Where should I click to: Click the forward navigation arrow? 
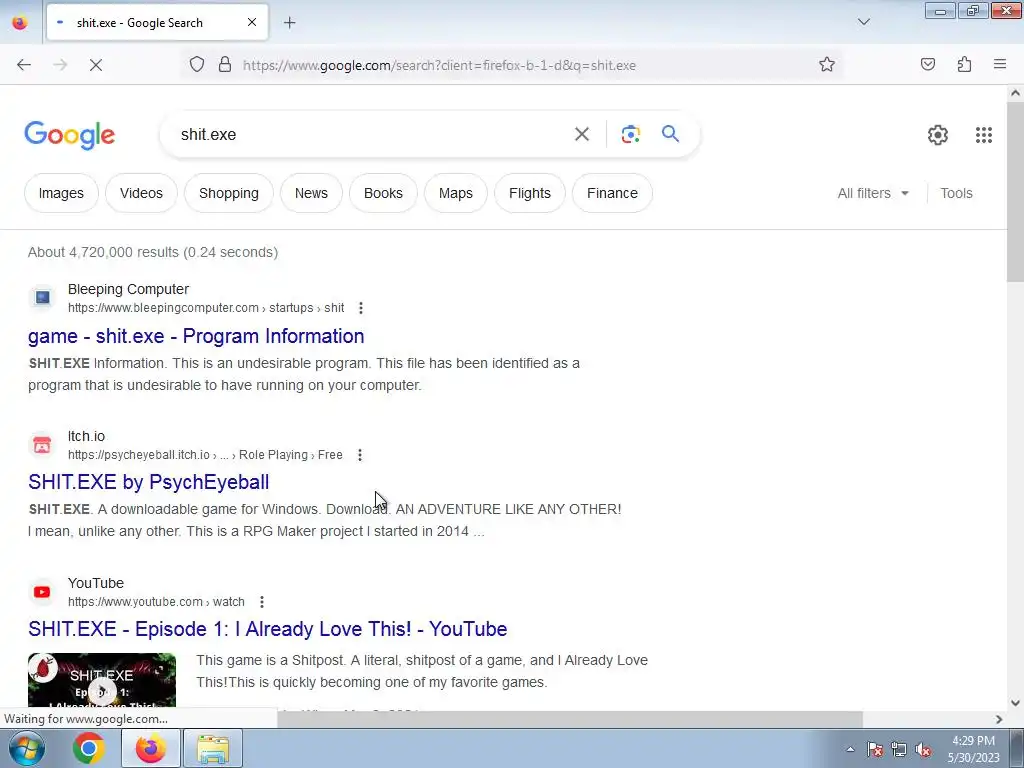point(60,65)
